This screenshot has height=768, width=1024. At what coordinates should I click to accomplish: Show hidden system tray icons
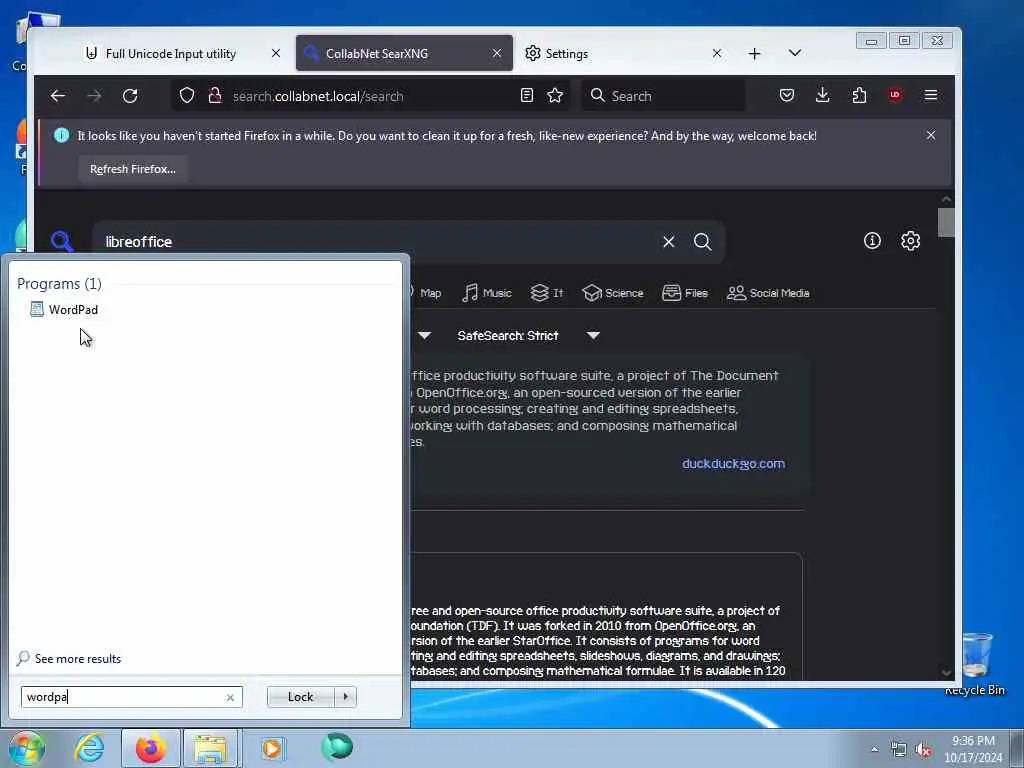[x=874, y=749]
